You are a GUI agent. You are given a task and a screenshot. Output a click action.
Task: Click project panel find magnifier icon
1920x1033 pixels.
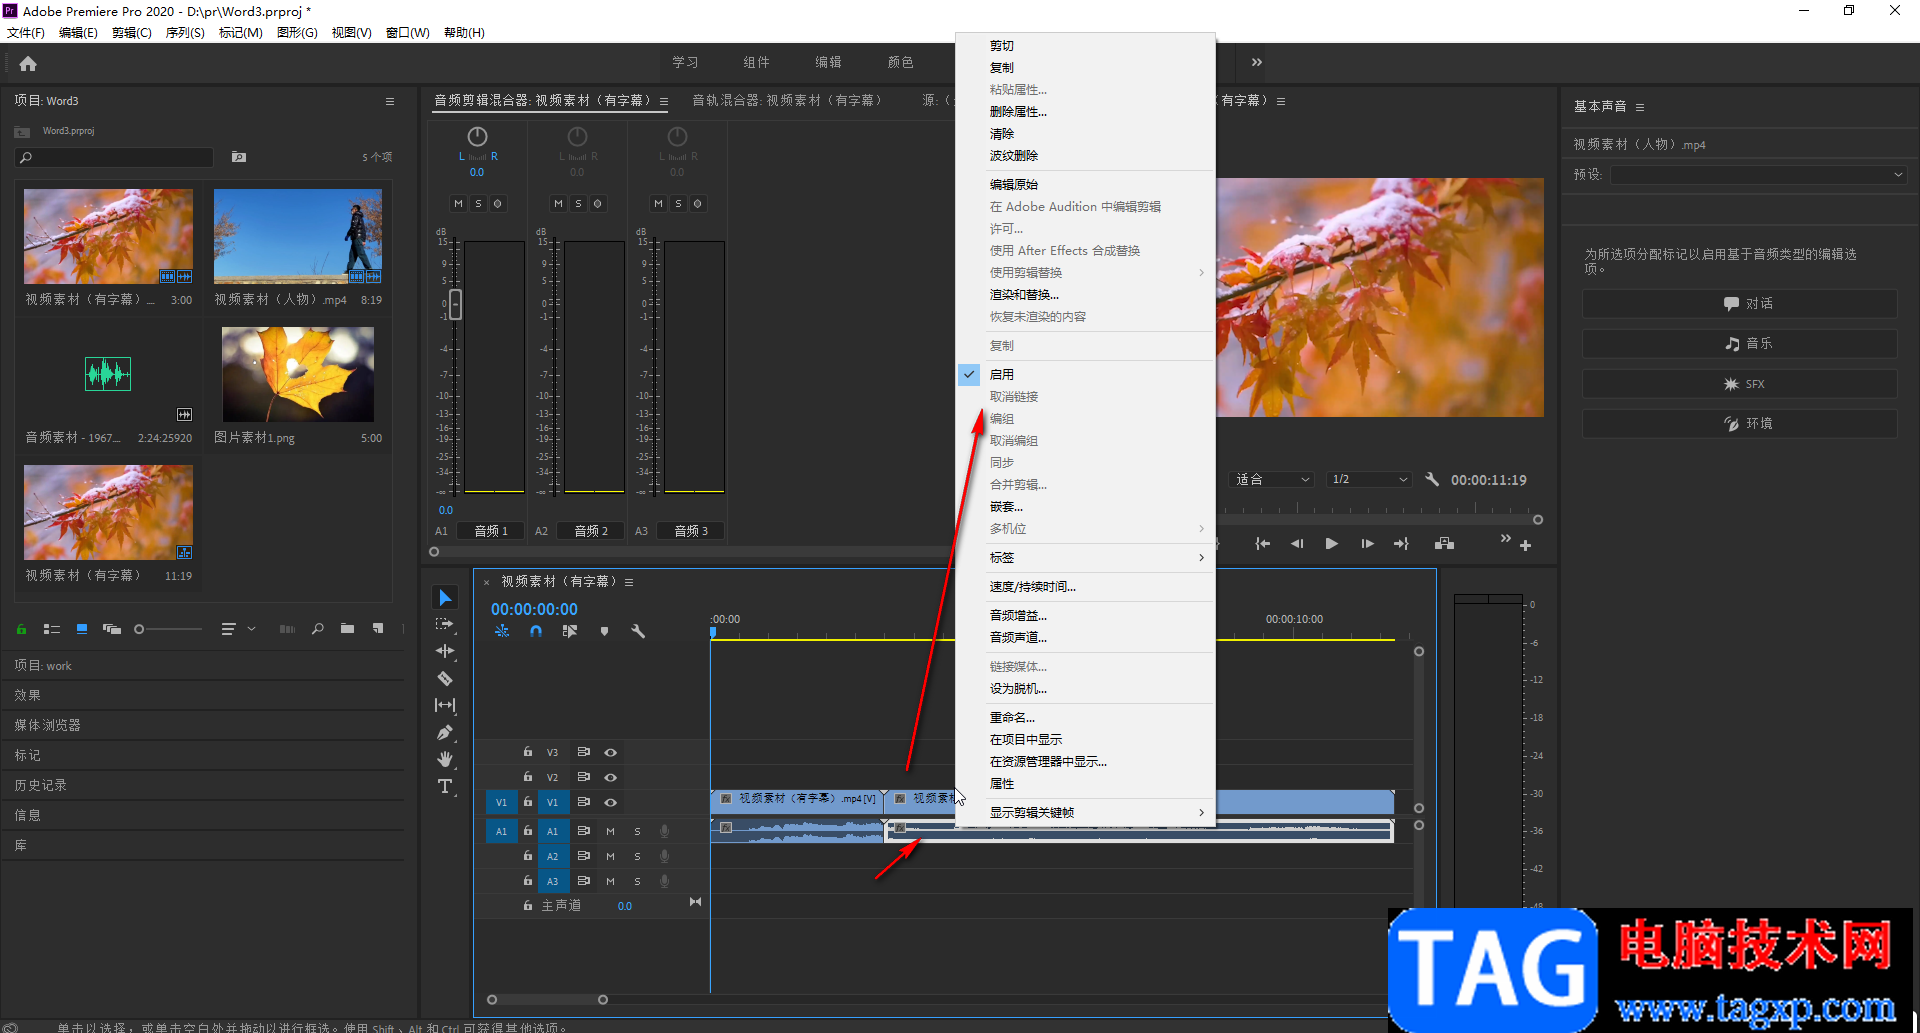click(317, 629)
